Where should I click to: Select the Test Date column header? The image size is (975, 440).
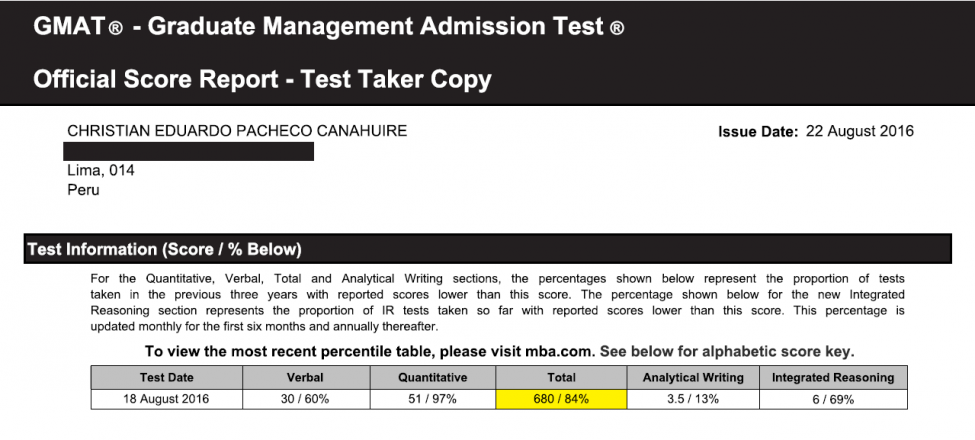coord(167,377)
